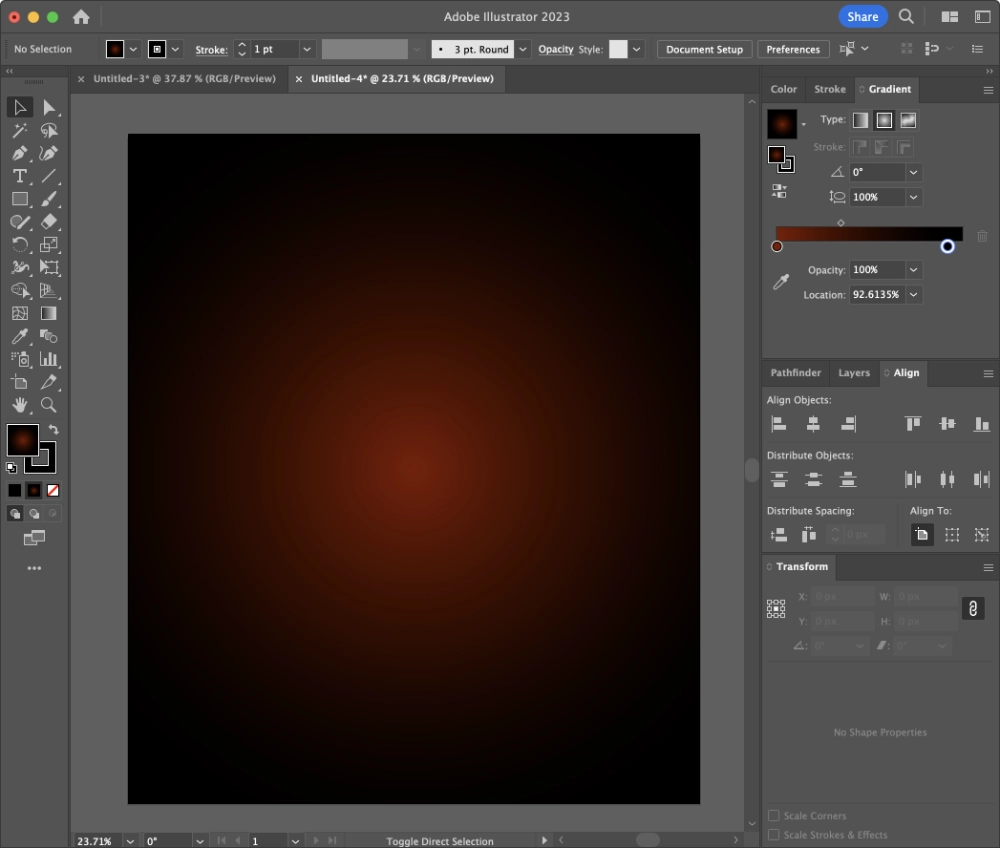Open the stroke weight dropdown
Image resolution: width=1000 pixels, height=848 pixels.
coord(307,49)
